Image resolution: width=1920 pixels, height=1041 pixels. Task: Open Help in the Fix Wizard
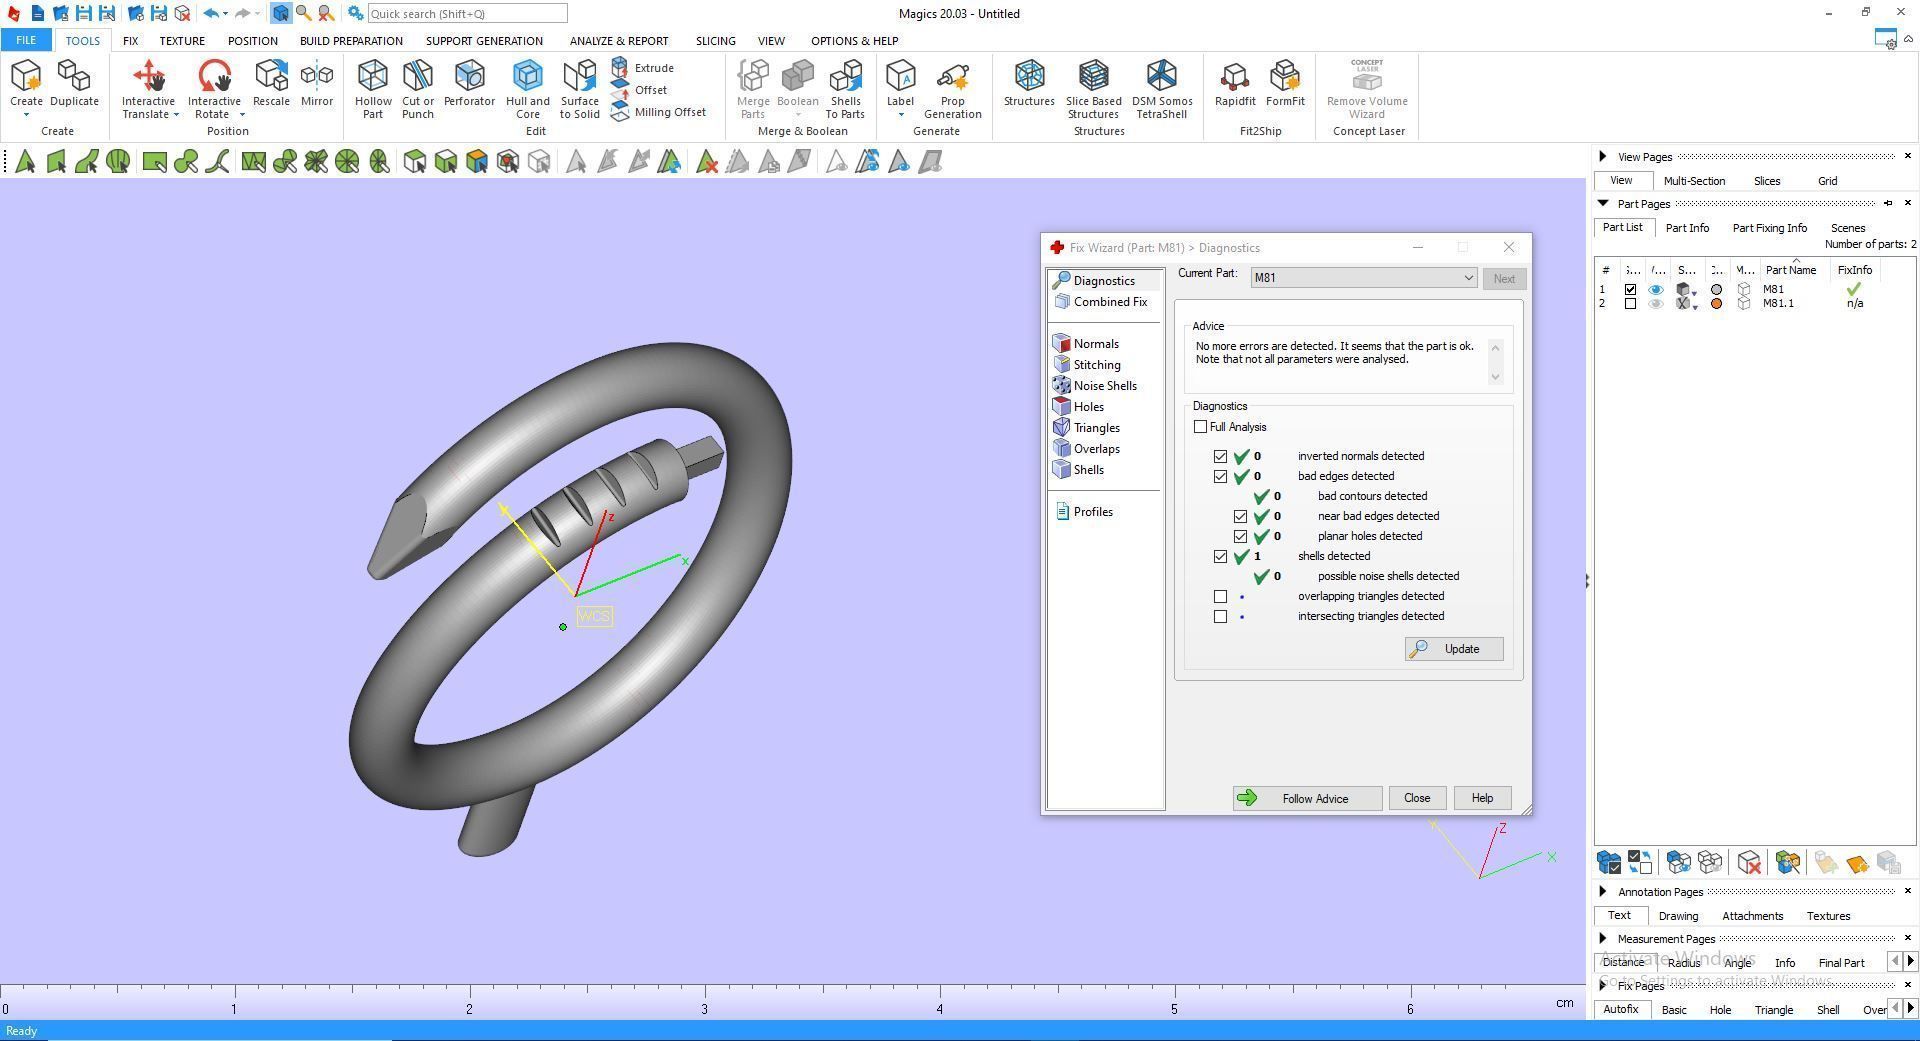click(1482, 798)
